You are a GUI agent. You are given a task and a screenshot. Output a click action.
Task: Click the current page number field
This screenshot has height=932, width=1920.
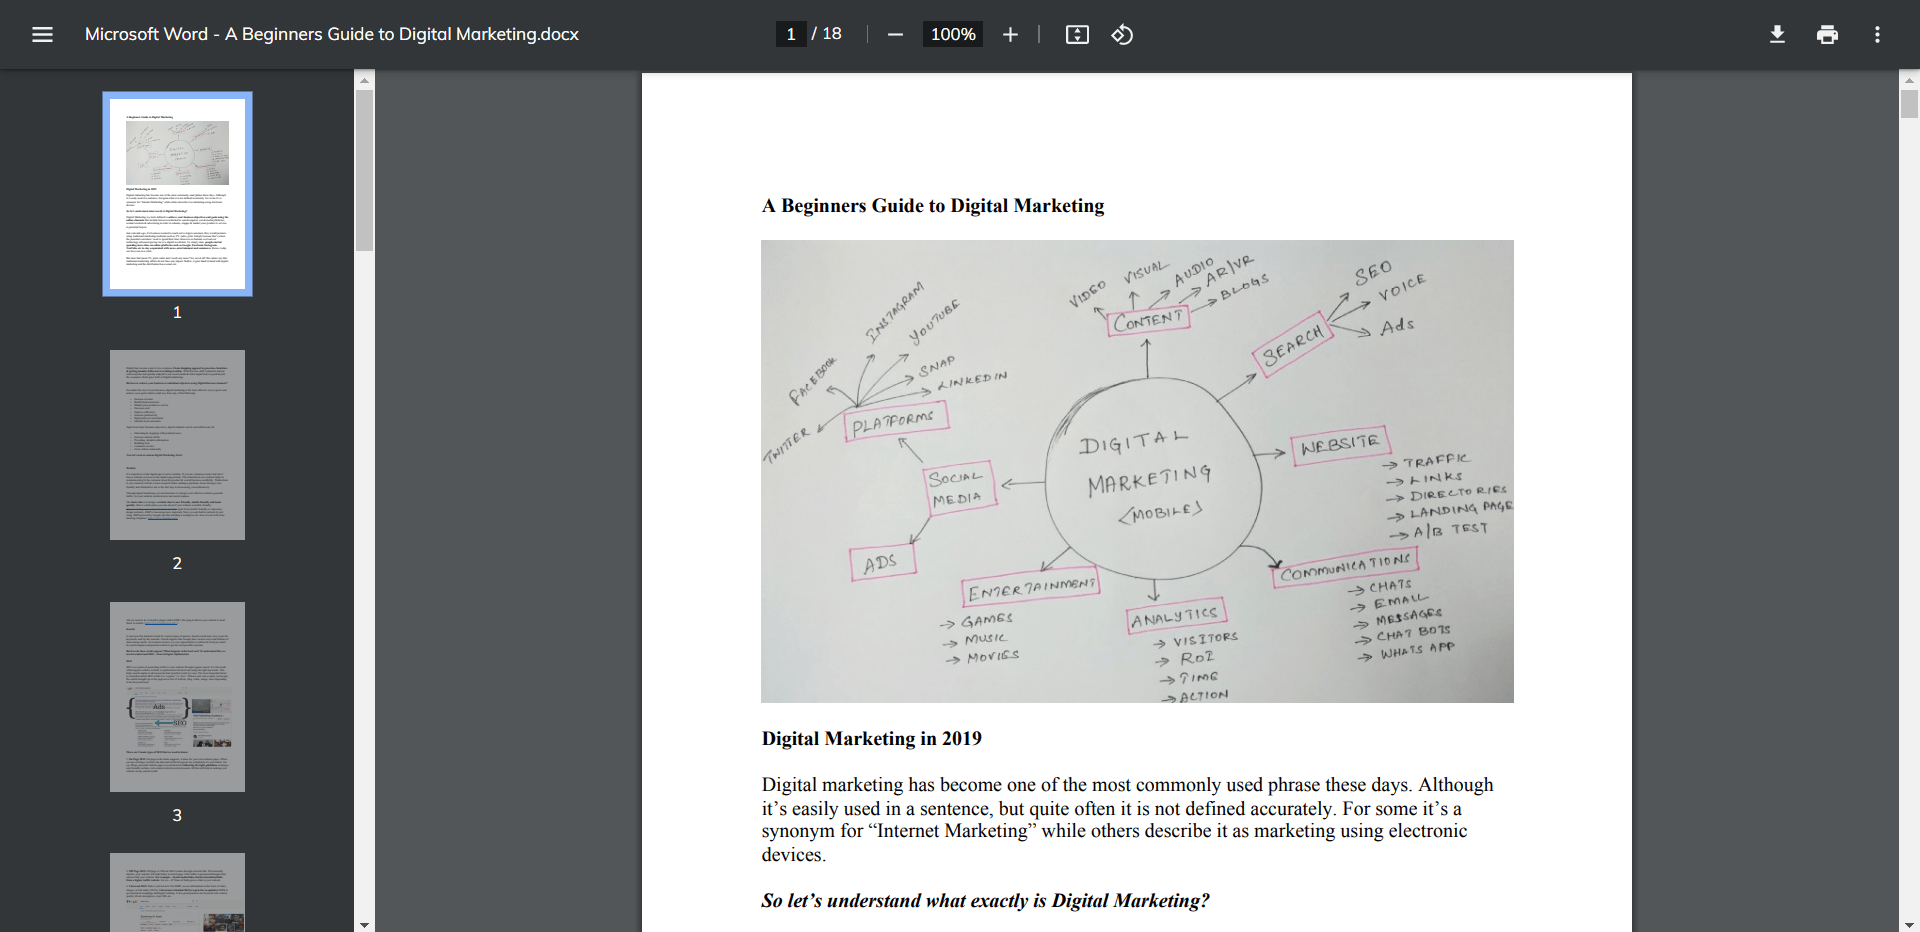click(791, 34)
